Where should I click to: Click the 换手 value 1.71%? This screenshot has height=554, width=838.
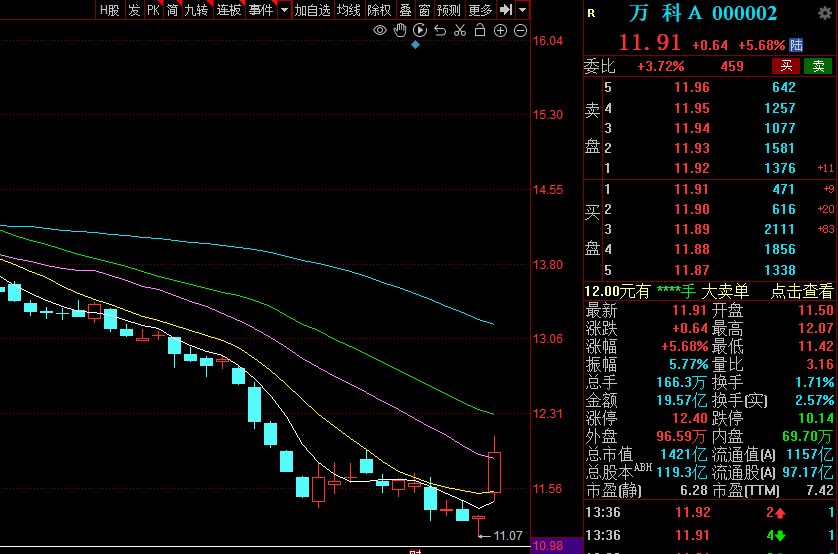point(813,383)
